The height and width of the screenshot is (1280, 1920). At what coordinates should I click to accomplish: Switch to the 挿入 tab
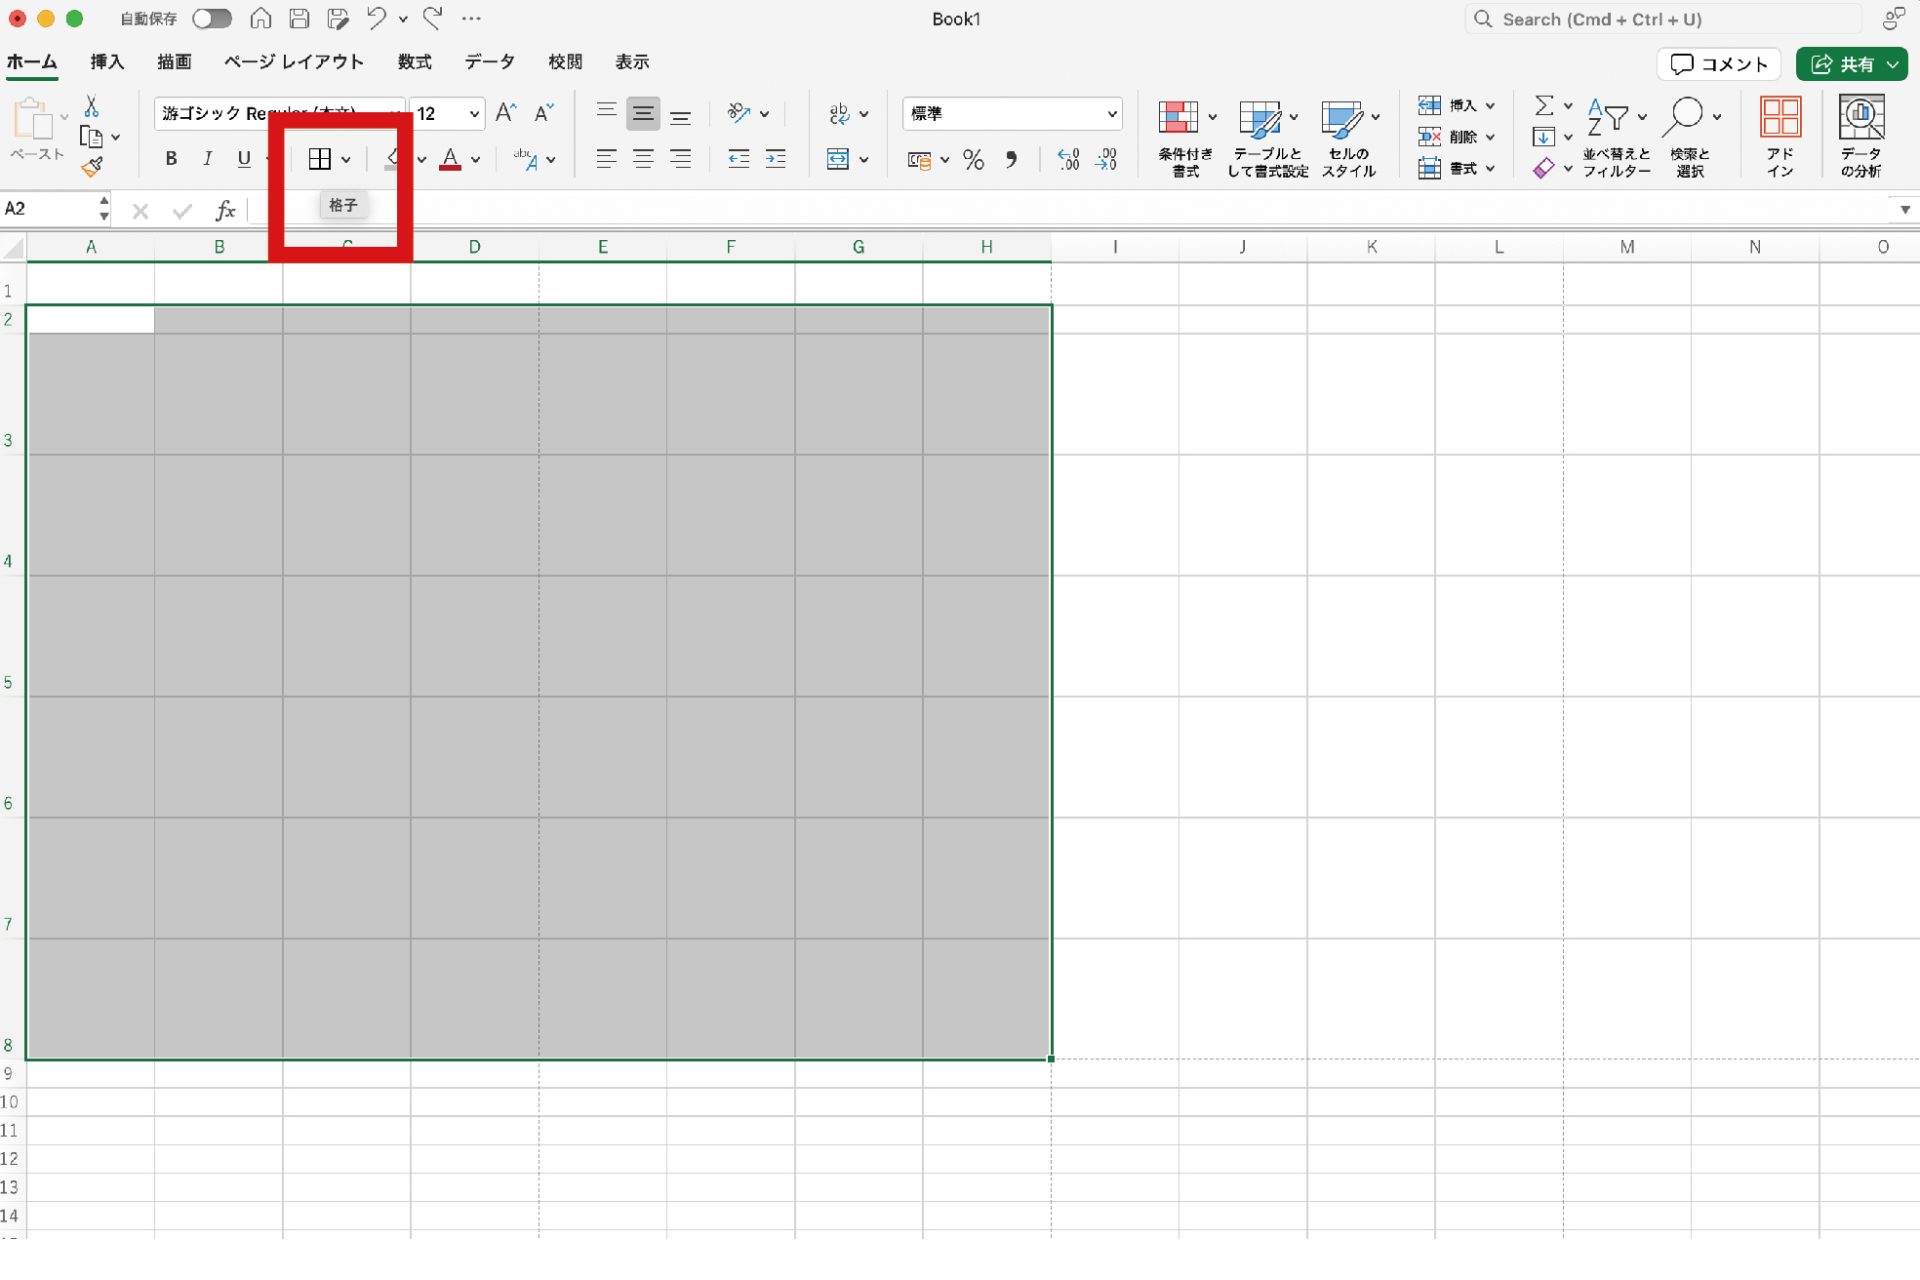click(x=107, y=62)
